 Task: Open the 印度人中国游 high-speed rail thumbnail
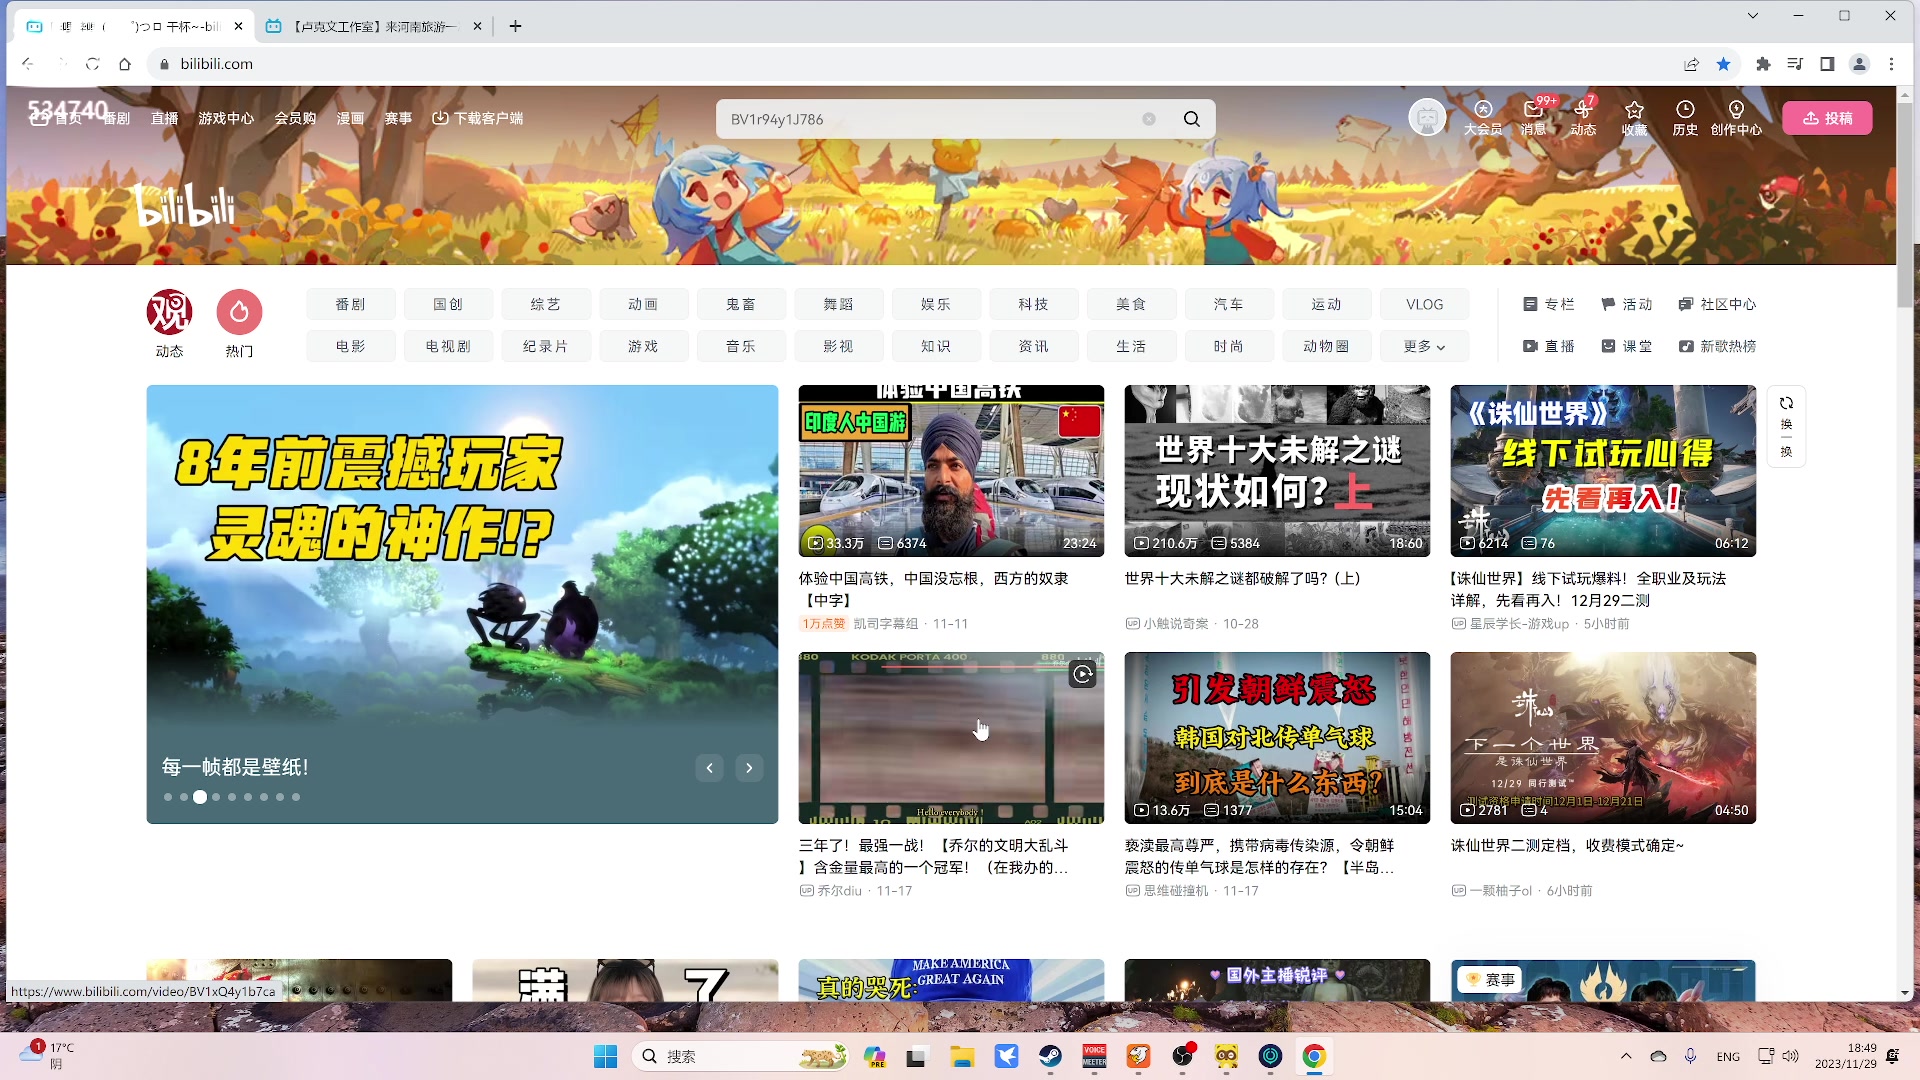click(951, 471)
